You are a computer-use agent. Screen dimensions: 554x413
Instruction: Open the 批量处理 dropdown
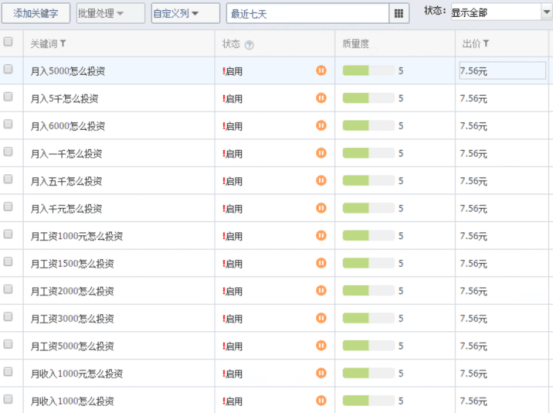pos(111,13)
